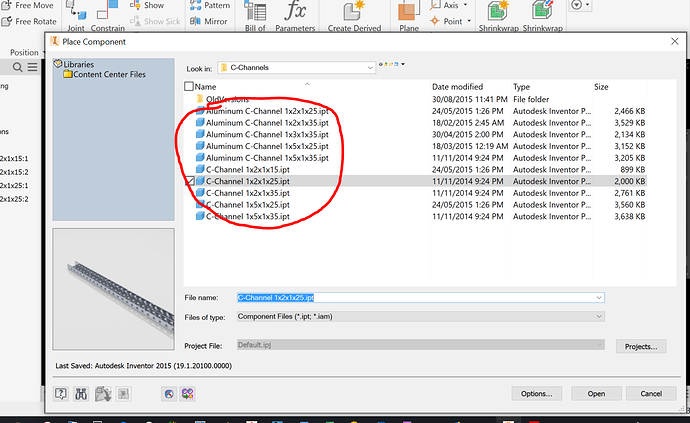Select the work Point tool
This screenshot has width=690, height=423.
(x=445, y=21)
